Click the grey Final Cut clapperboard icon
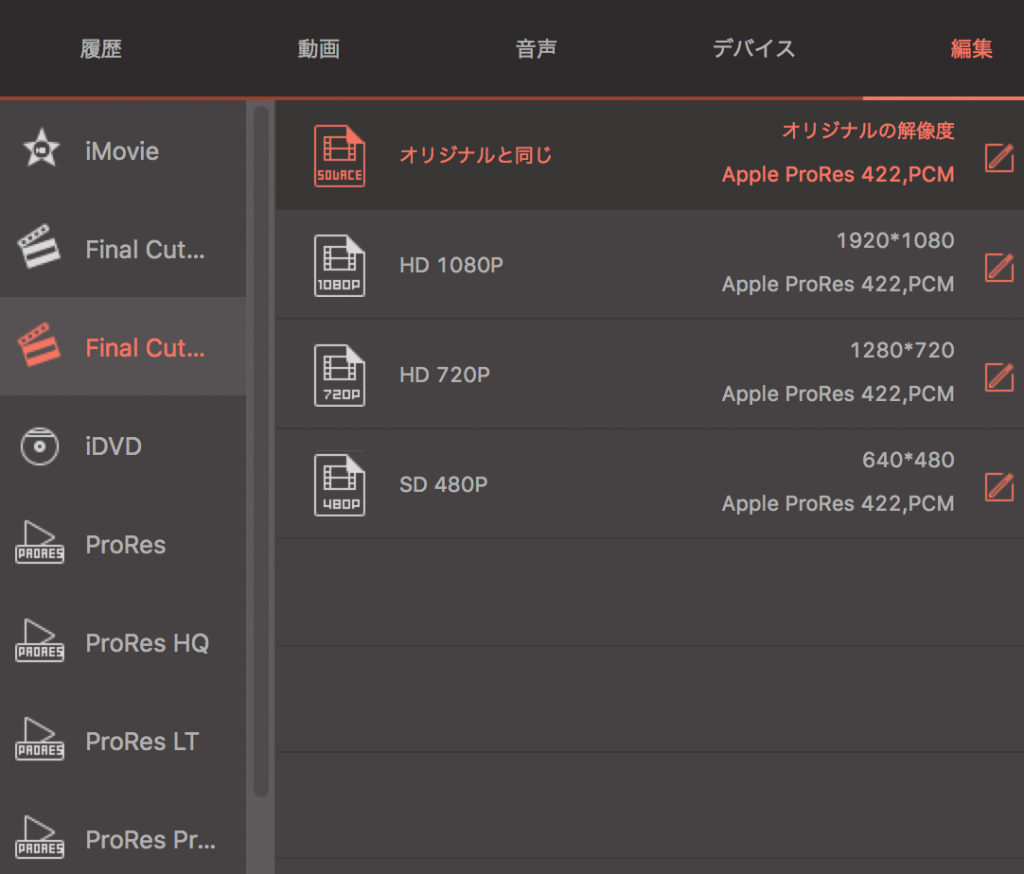Image resolution: width=1024 pixels, height=874 pixels. (39, 246)
